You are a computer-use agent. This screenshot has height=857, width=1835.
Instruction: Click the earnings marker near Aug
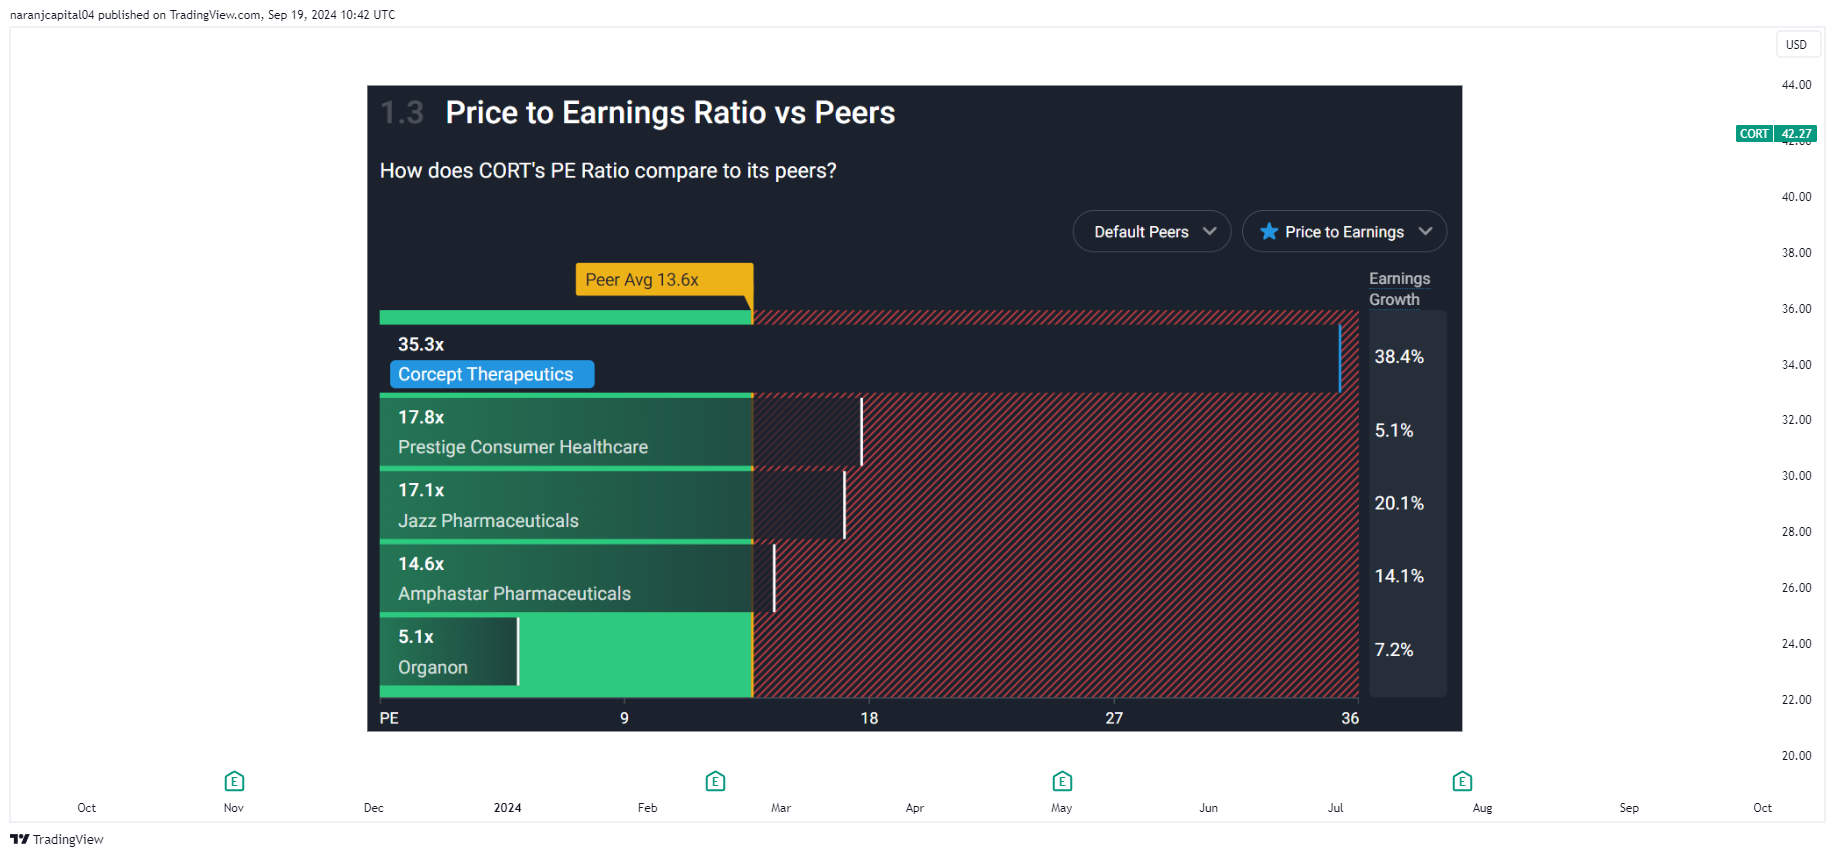pos(1462,781)
